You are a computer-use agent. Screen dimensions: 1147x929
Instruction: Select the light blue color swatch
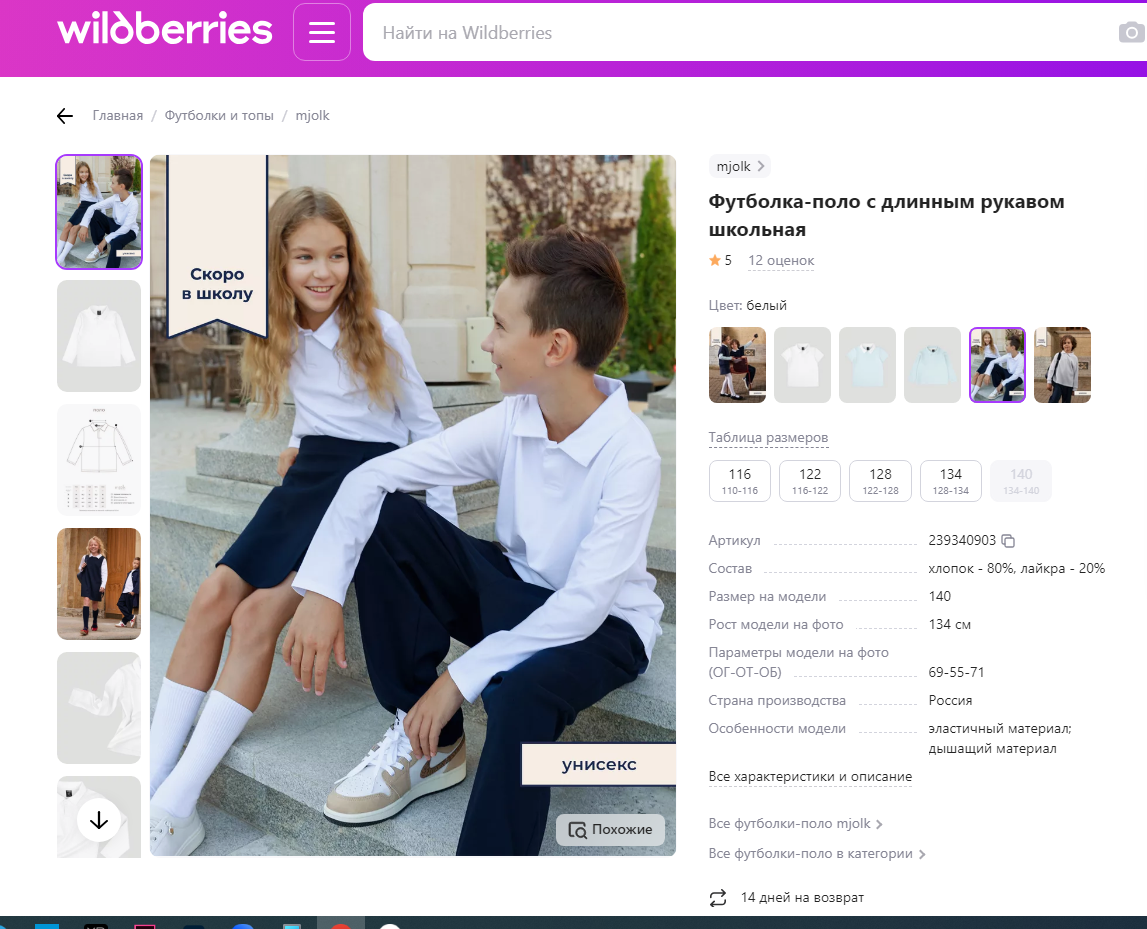(867, 365)
